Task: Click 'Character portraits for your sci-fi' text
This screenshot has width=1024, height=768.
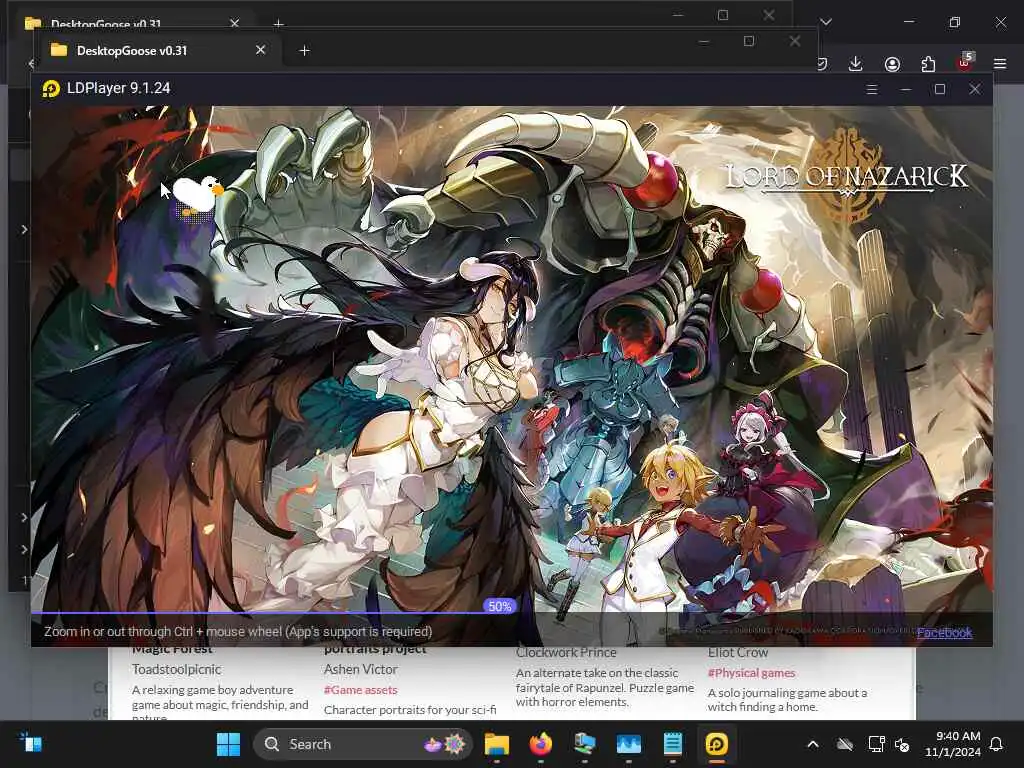Action: pyautogui.click(x=410, y=710)
